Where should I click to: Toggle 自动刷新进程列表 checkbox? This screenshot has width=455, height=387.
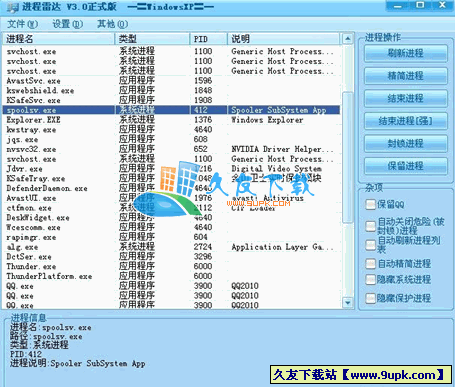click(x=370, y=245)
